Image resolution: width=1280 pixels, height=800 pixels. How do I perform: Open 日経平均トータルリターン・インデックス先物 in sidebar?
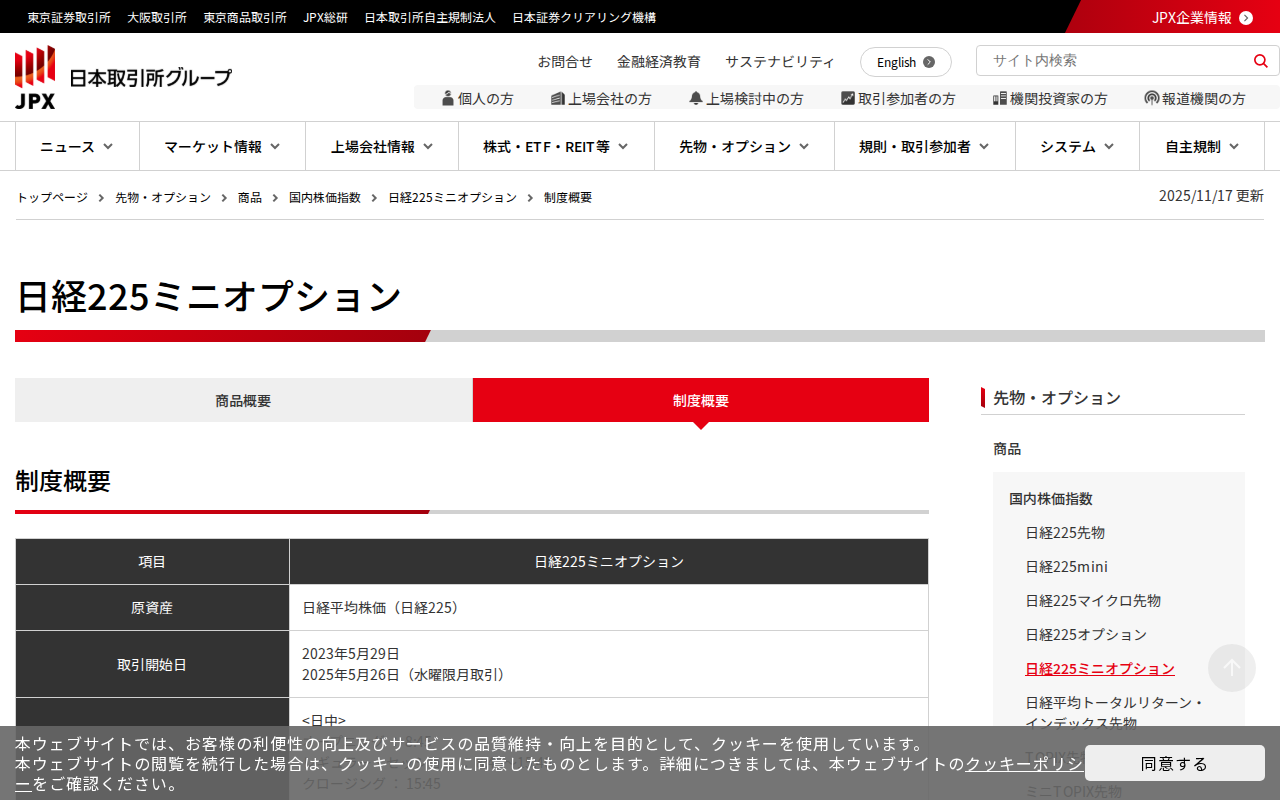click(1116, 712)
